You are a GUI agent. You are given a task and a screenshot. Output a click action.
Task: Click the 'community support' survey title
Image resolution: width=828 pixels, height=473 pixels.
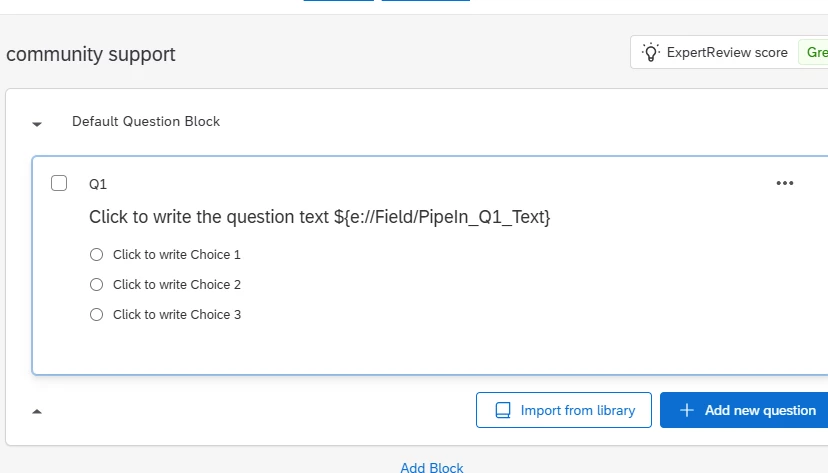point(90,54)
